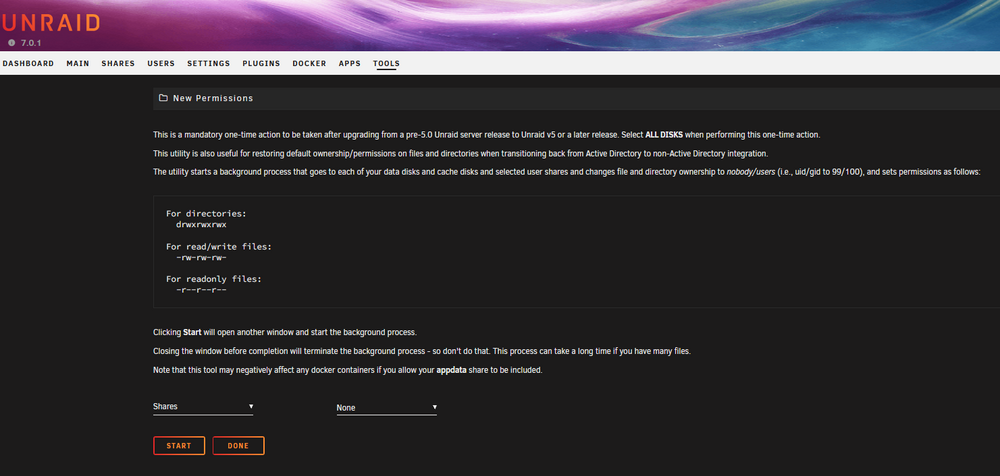The image size is (1000, 476).
Task: Go to the Main tab
Action: 78,64
